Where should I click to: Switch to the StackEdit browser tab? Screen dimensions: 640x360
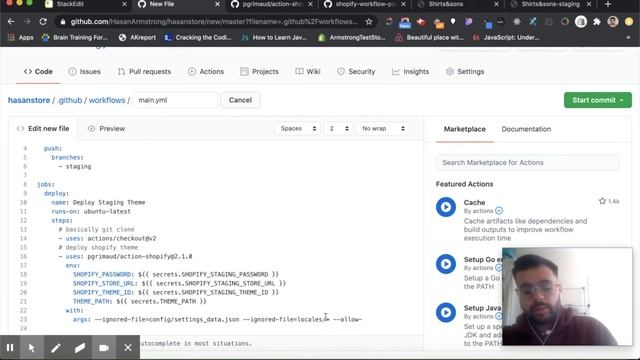70,4
